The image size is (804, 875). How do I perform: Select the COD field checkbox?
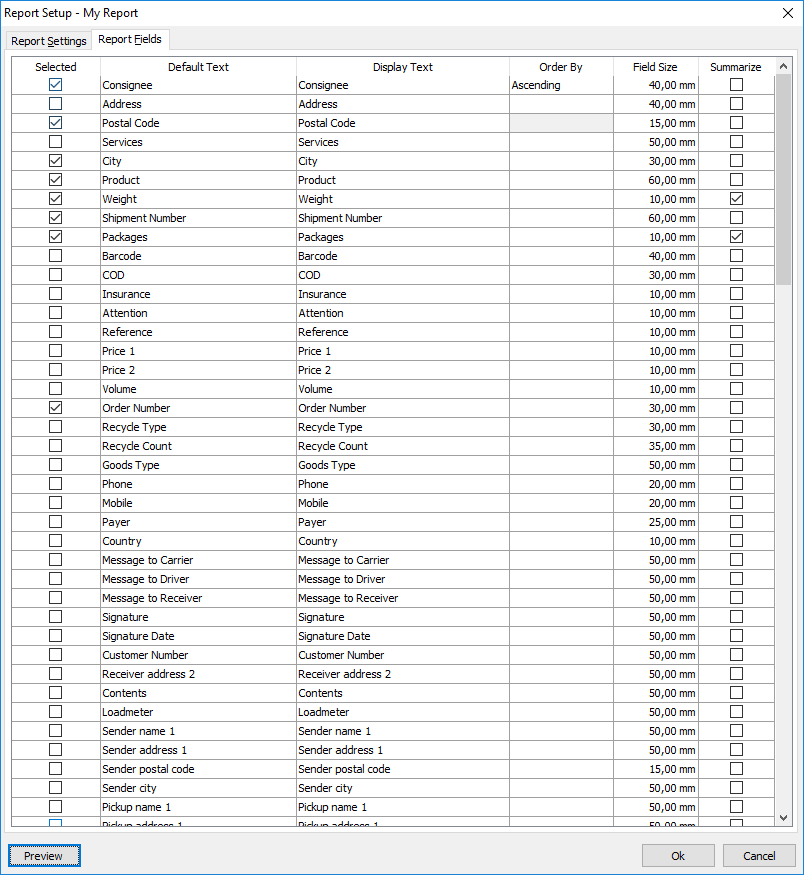click(x=55, y=275)
